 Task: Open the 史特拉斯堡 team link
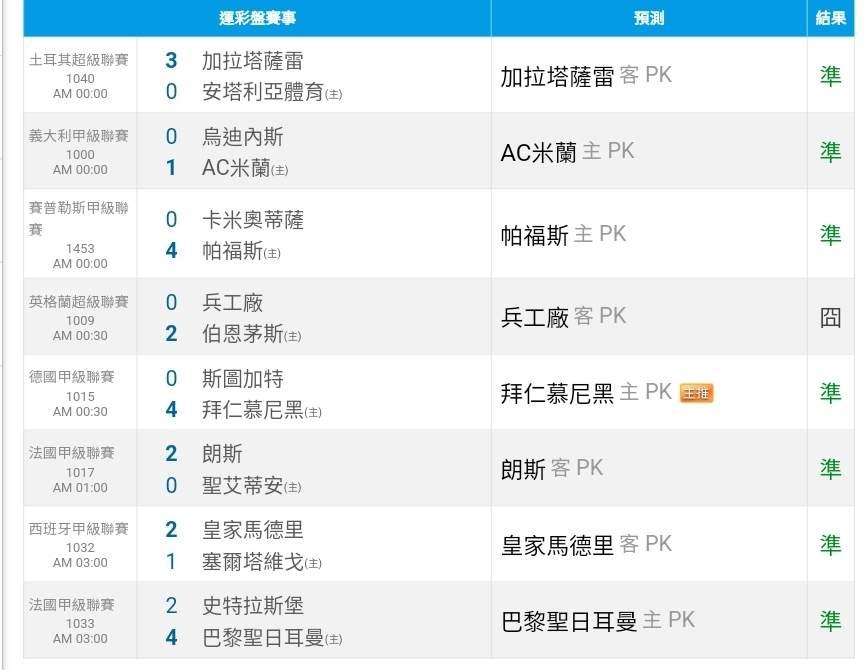253,606
